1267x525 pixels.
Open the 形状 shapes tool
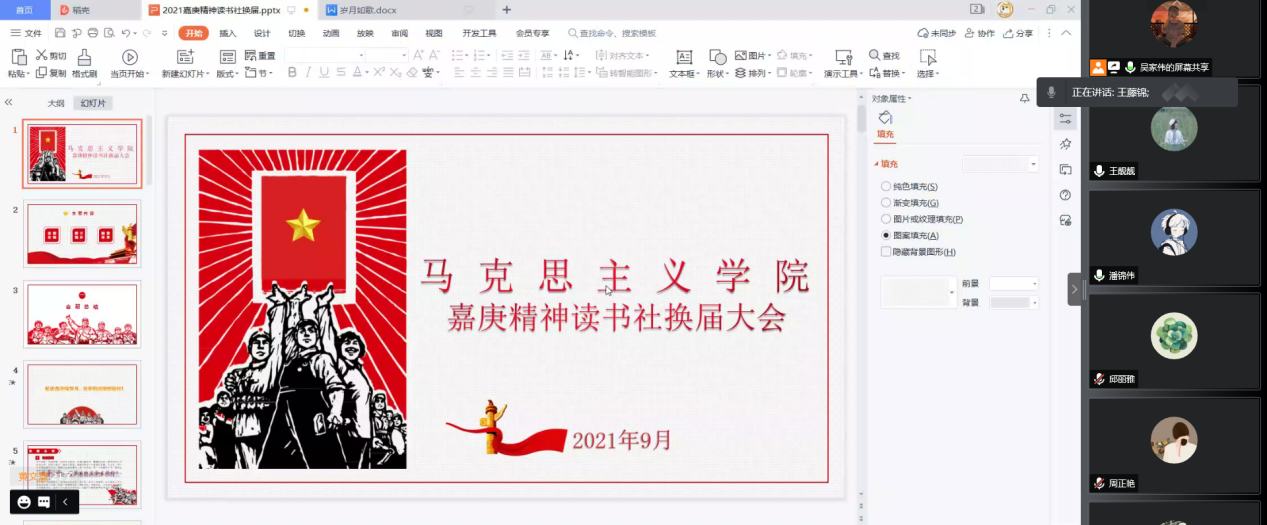click(718, 58)
